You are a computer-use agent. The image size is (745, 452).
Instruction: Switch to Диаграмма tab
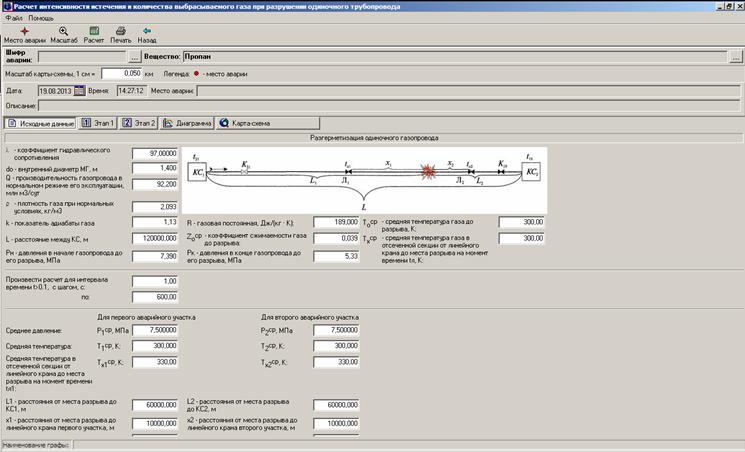(188, 123)
